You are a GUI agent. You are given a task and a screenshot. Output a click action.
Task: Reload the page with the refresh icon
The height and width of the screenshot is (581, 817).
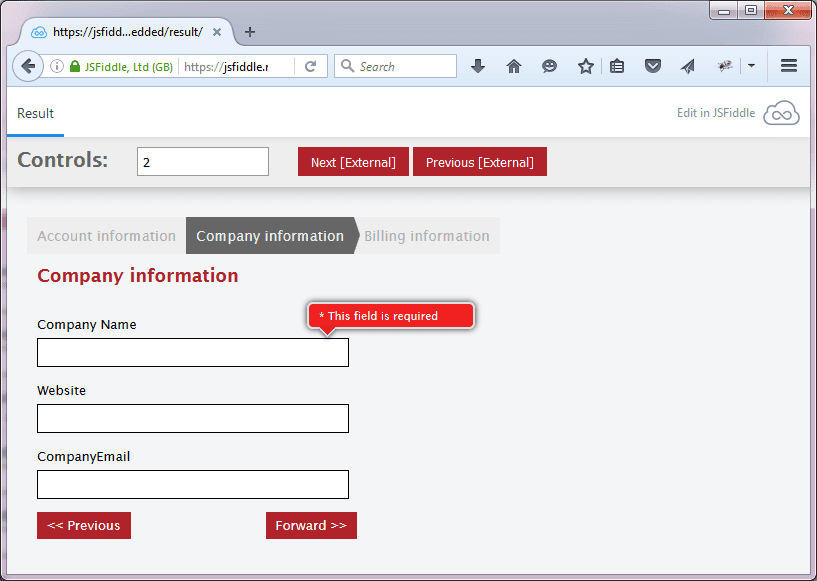point(311,66)
